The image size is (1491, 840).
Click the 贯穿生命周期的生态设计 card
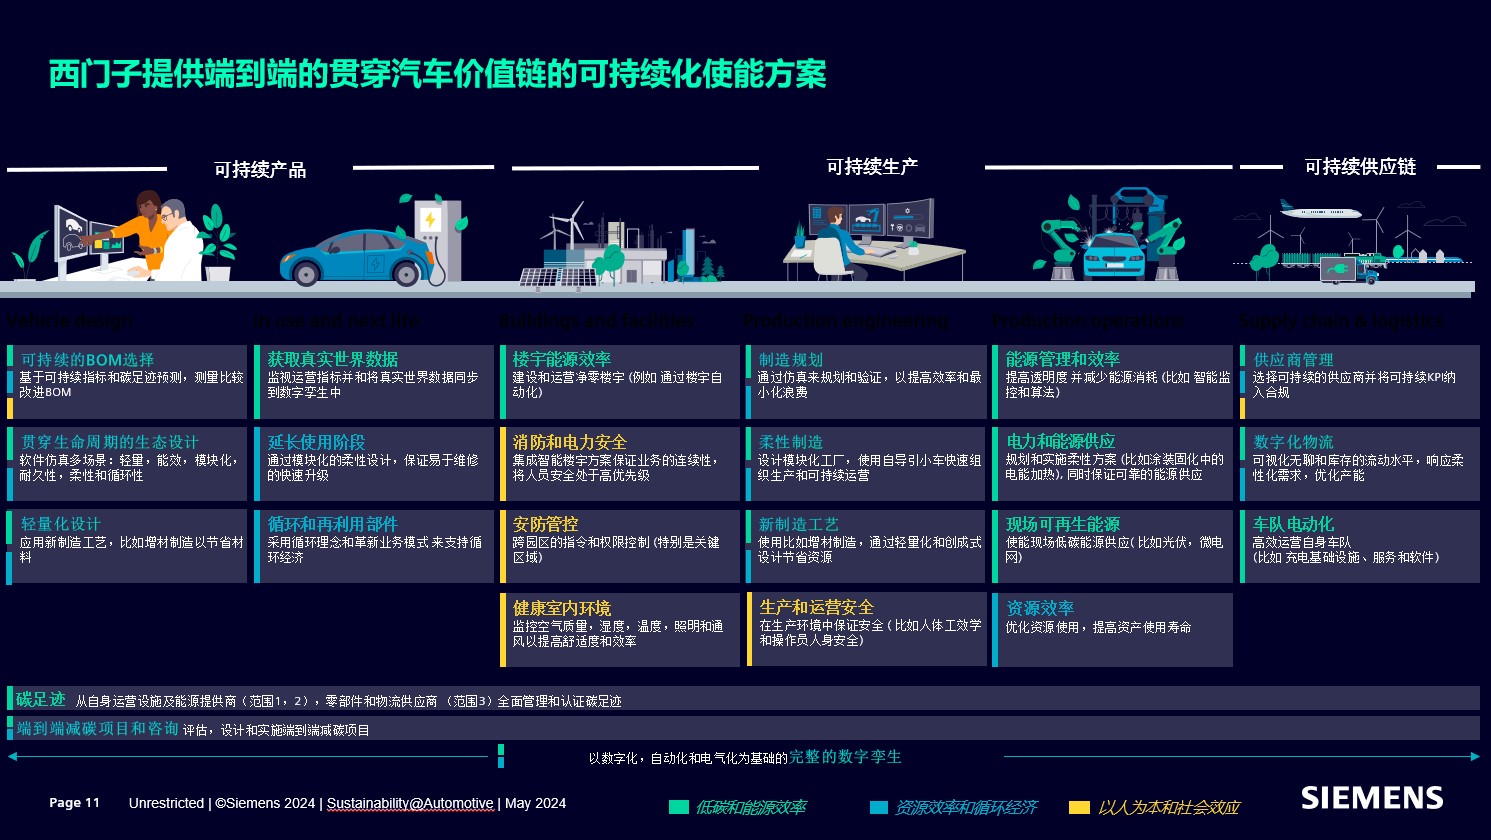click(x=127, y=464)
